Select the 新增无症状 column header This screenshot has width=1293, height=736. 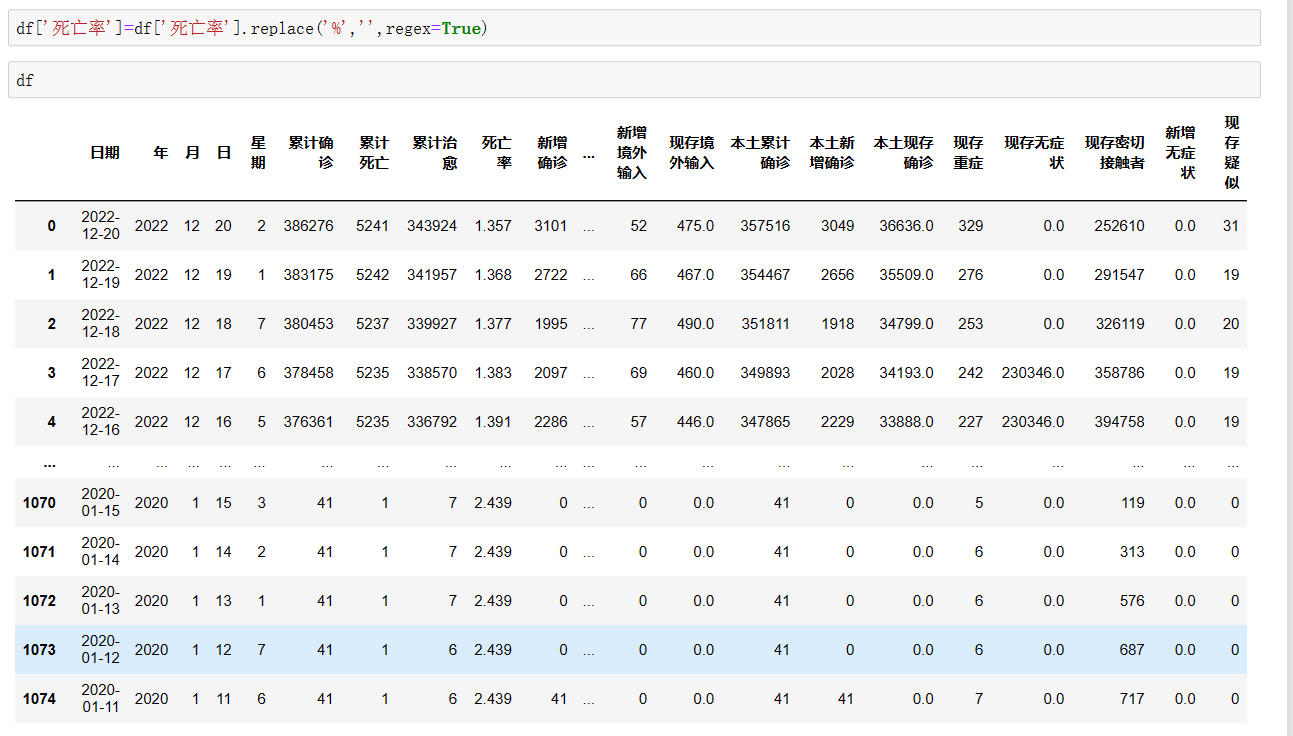pos(1181,152)
